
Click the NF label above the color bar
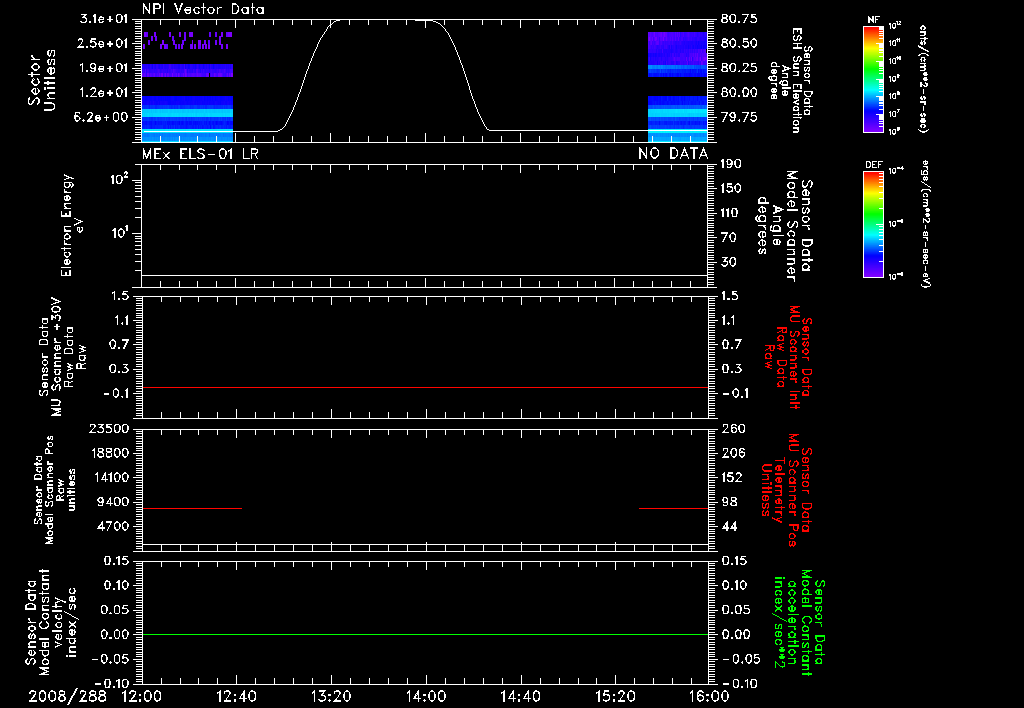(873, 20)
